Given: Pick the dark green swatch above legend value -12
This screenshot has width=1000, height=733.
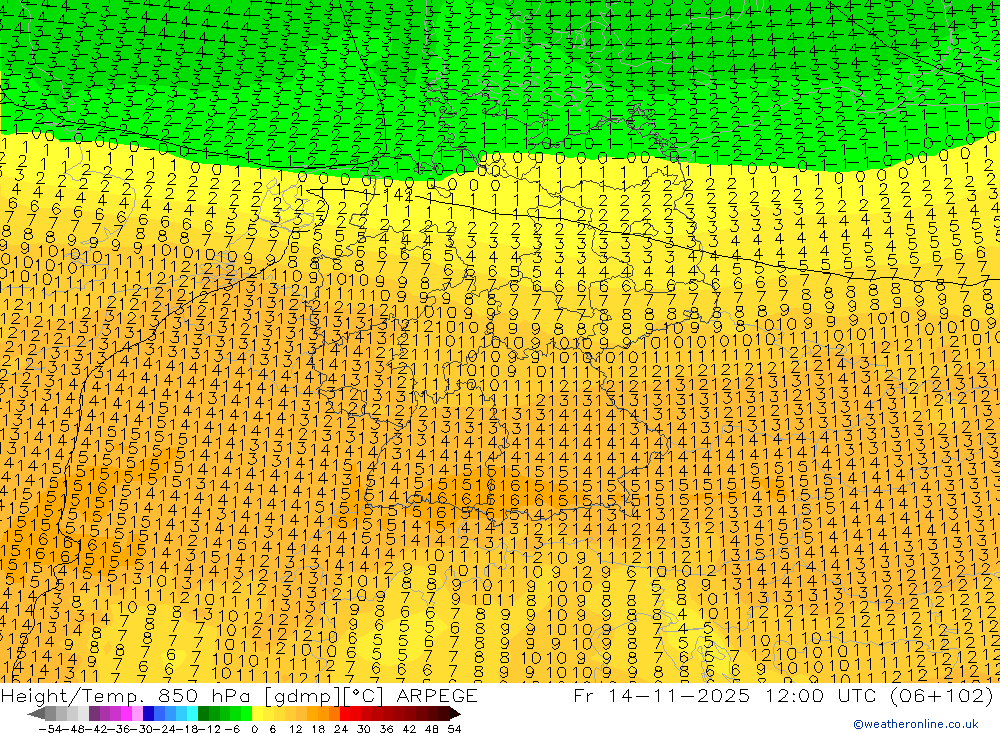Looking at the screenshot, I should point(203,714).
